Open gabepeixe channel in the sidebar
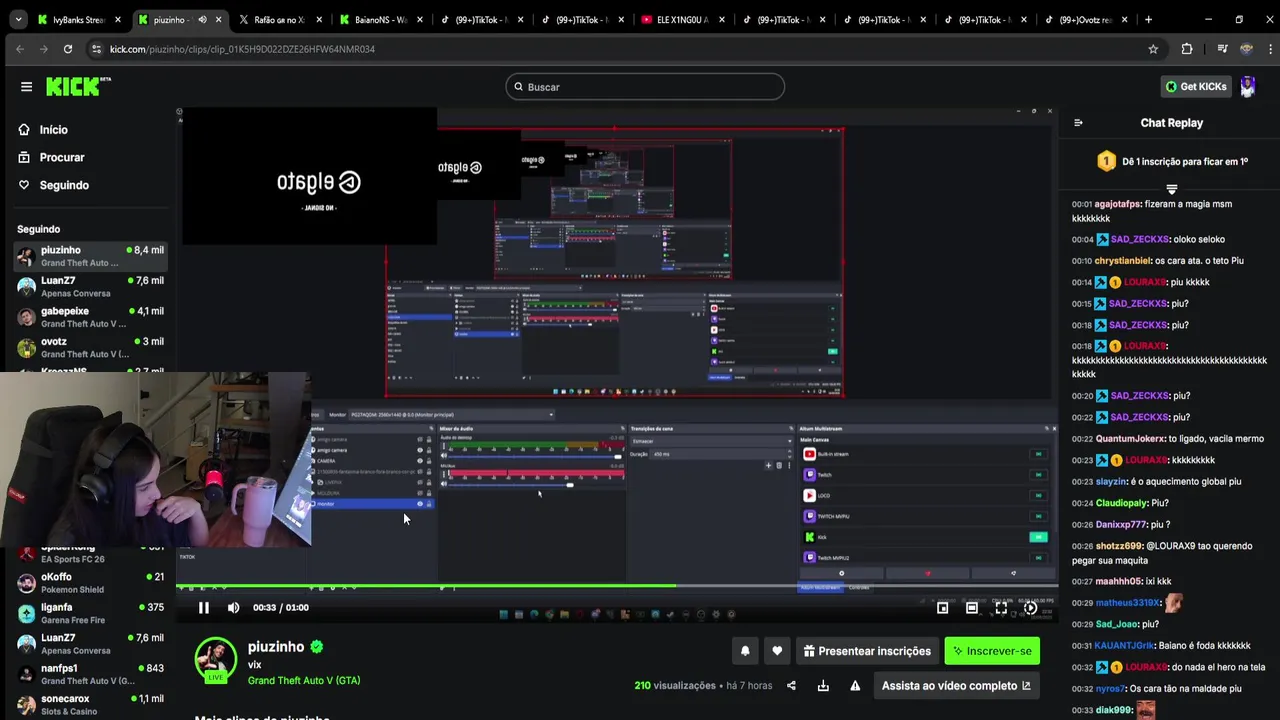Screen dimensions: 1280x720 [x=88, y=317]
